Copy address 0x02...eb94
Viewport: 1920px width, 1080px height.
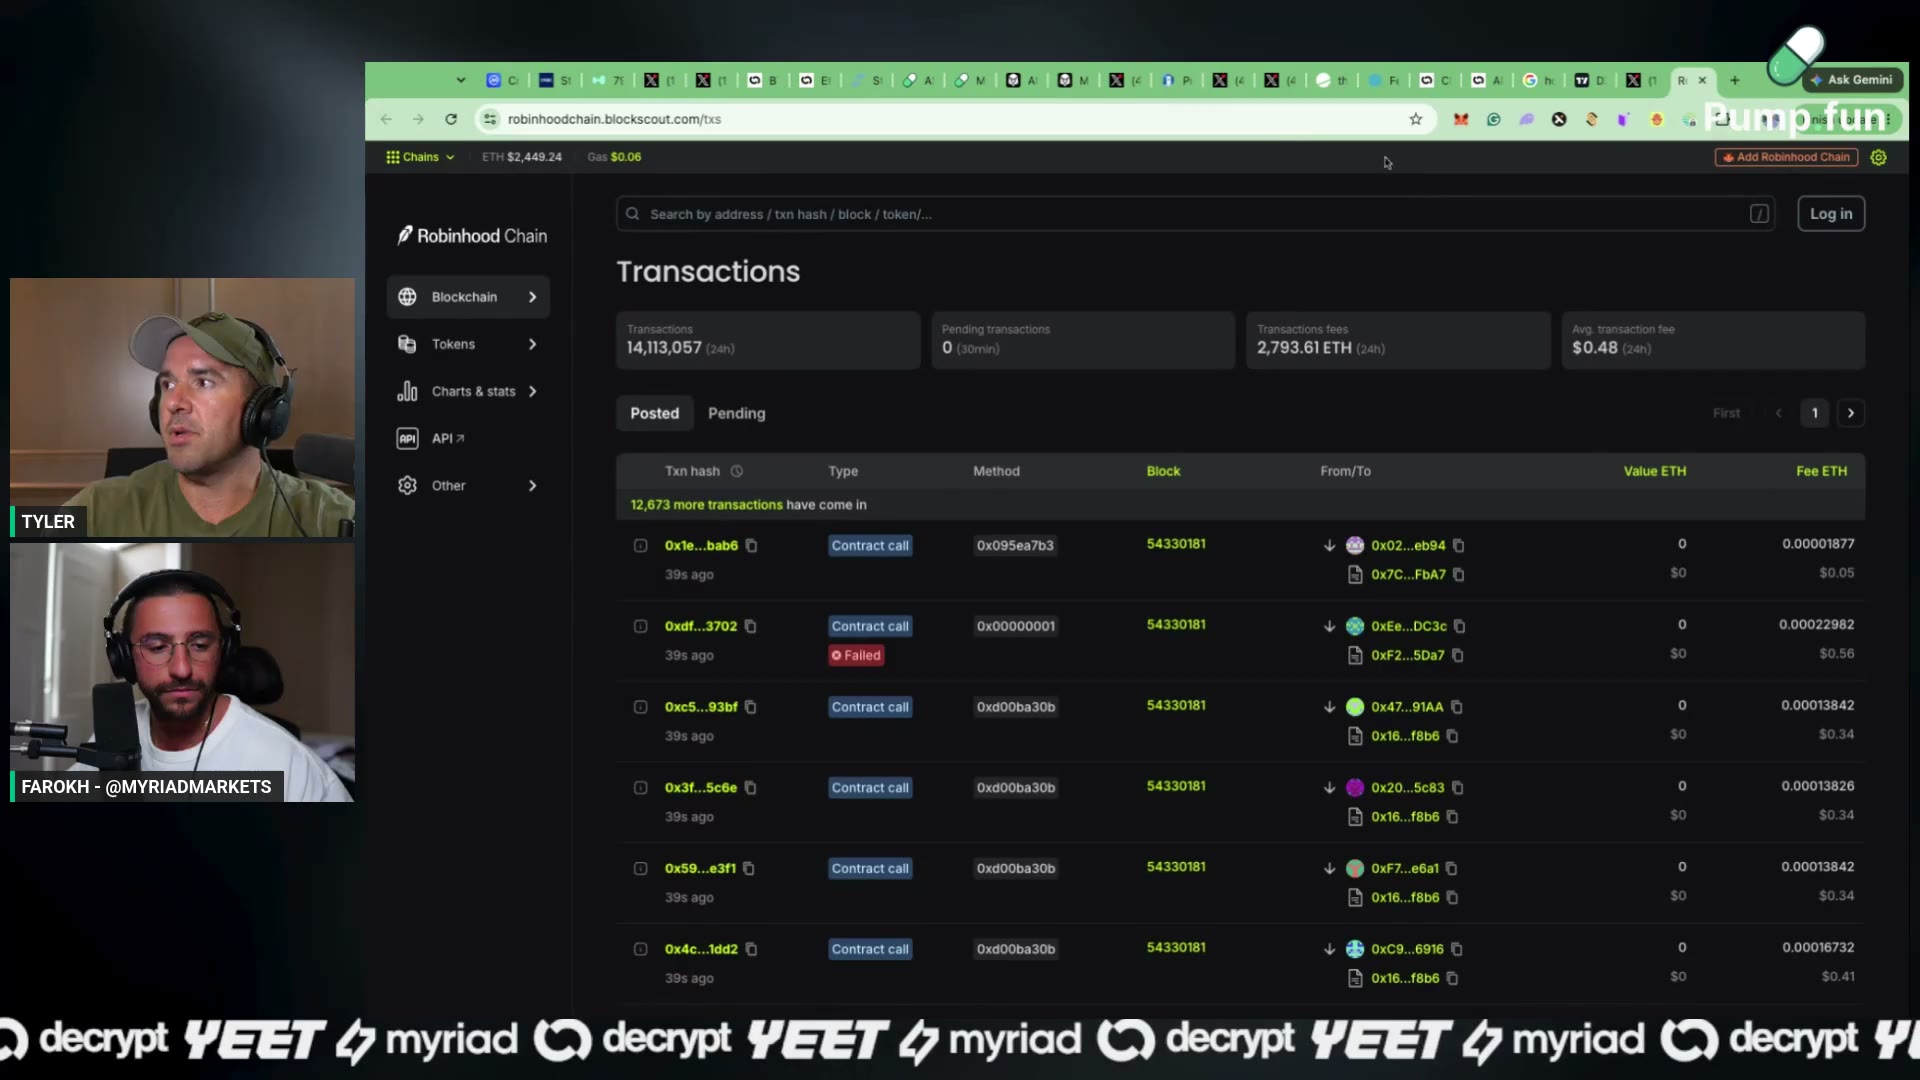(1458, 546)
